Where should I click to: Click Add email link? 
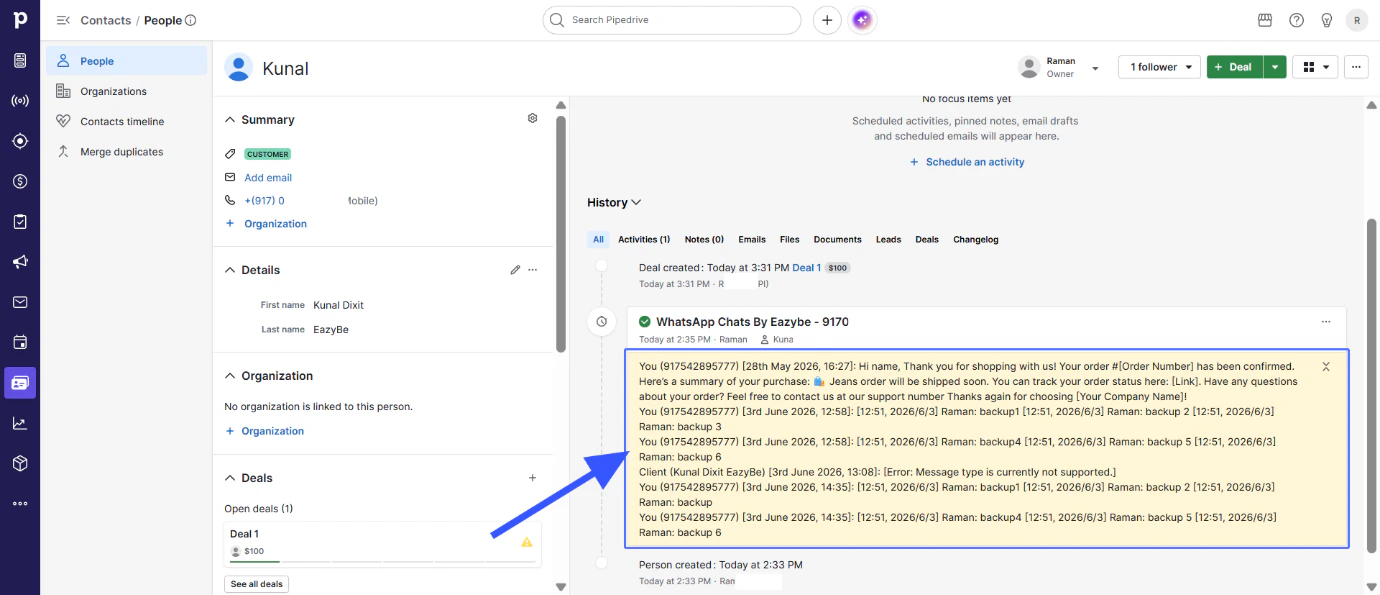[268, 177]
